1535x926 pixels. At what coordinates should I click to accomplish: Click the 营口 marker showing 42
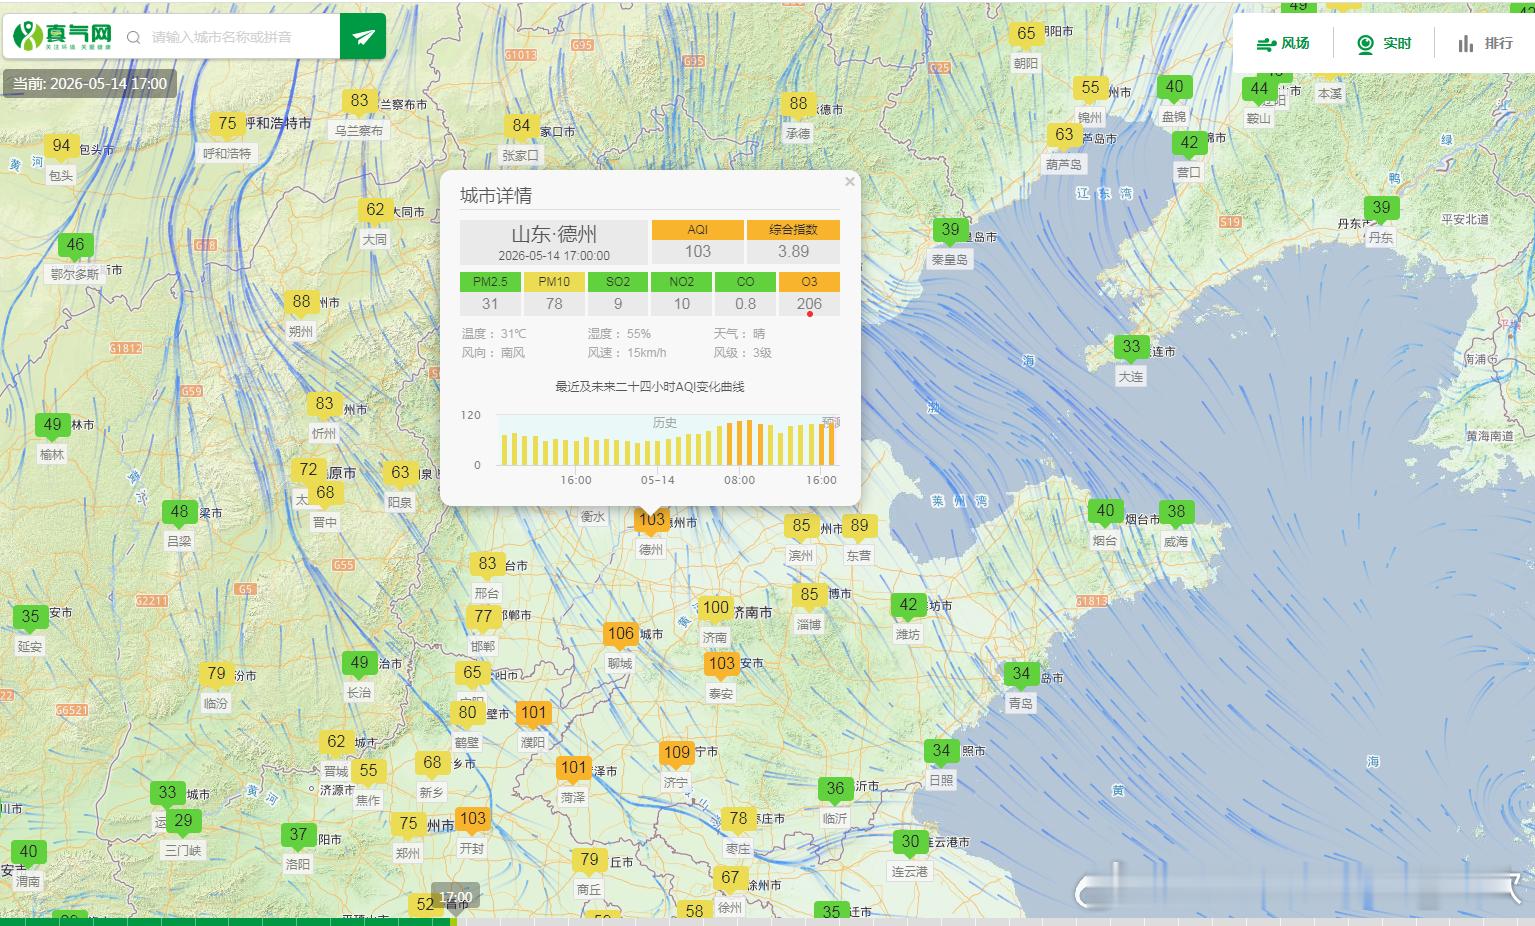tap(1189, 143)
